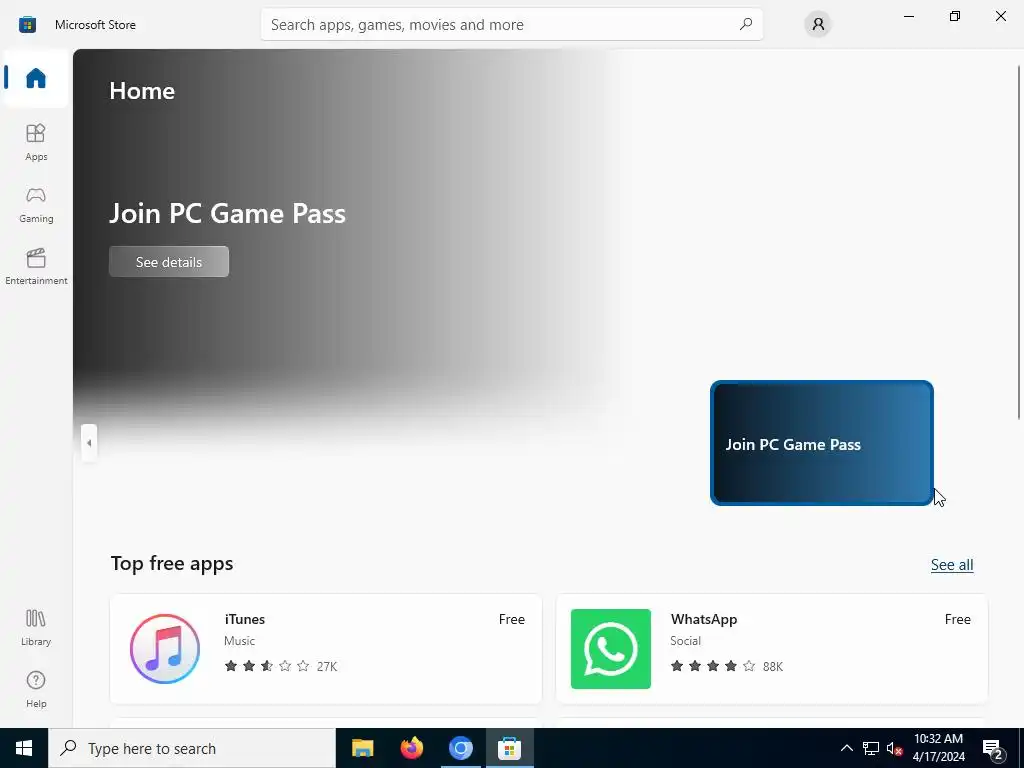Launch Chrome from the taskbar
This screenshot has width=1024, height=768.
coord(460,748)
